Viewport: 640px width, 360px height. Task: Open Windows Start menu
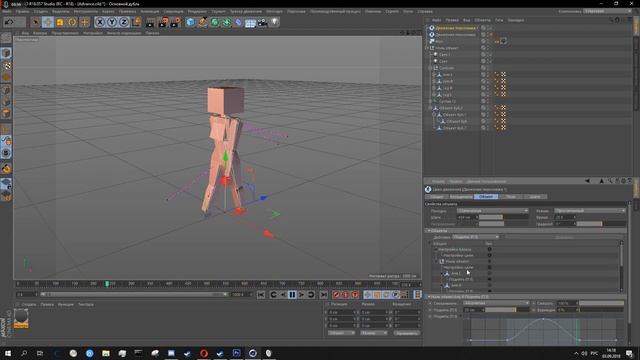(8, 353)
